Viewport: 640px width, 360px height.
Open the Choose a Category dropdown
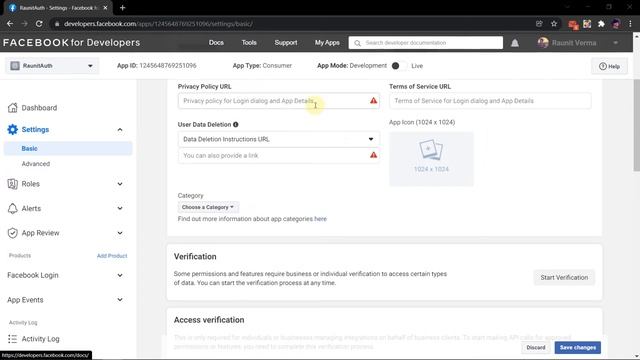pos(208,207)
